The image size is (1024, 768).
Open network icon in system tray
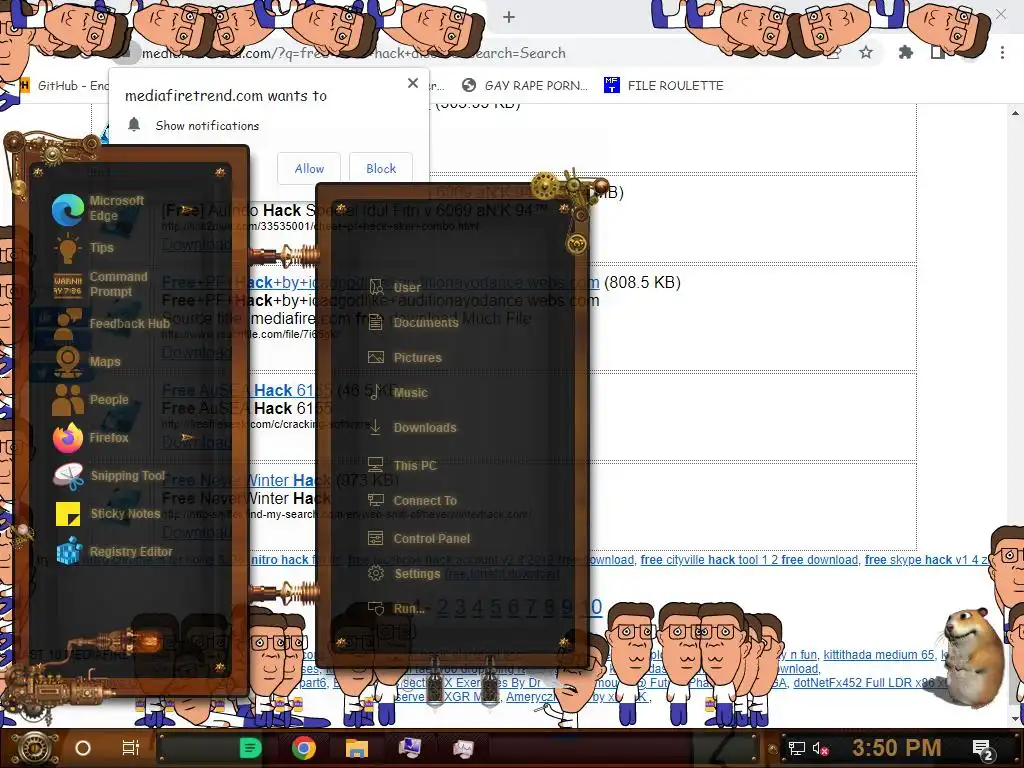point(797,748)
